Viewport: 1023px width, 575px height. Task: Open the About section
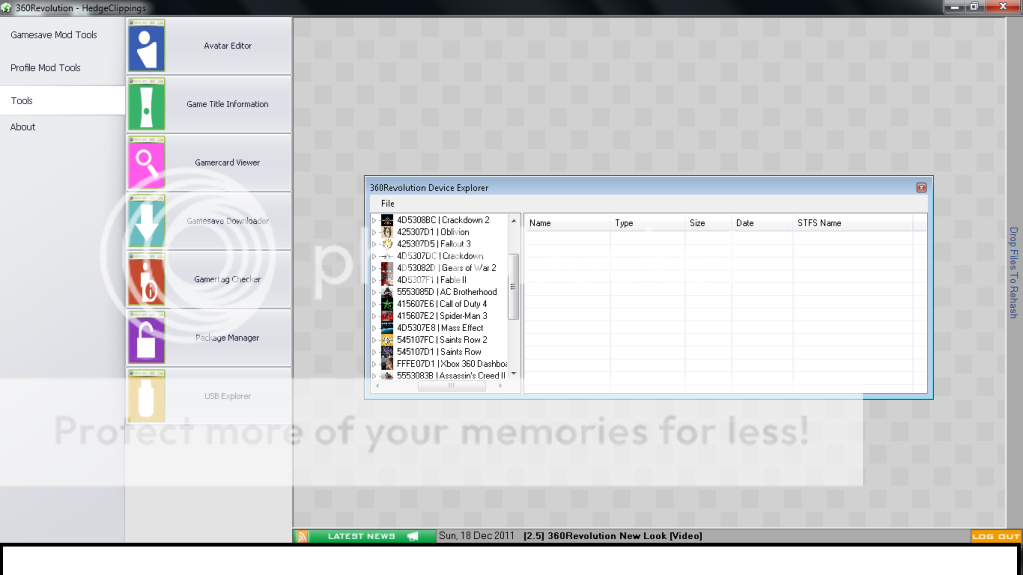[x=23, y=127]
